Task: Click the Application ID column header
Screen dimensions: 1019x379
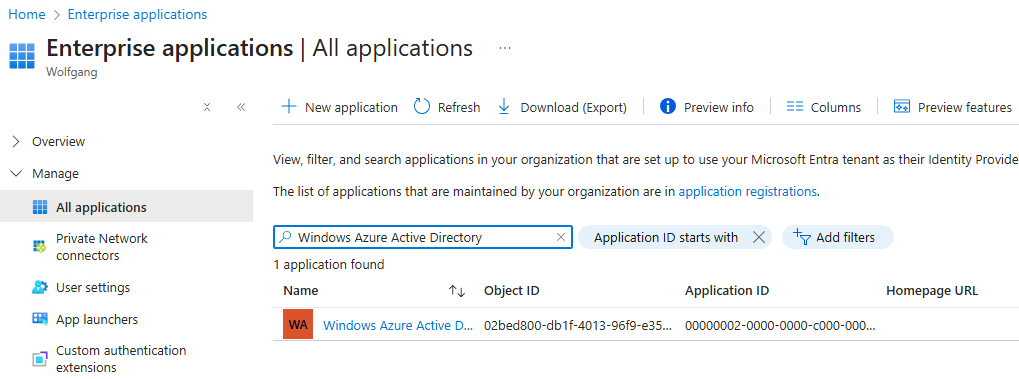Action: [727, 291]
